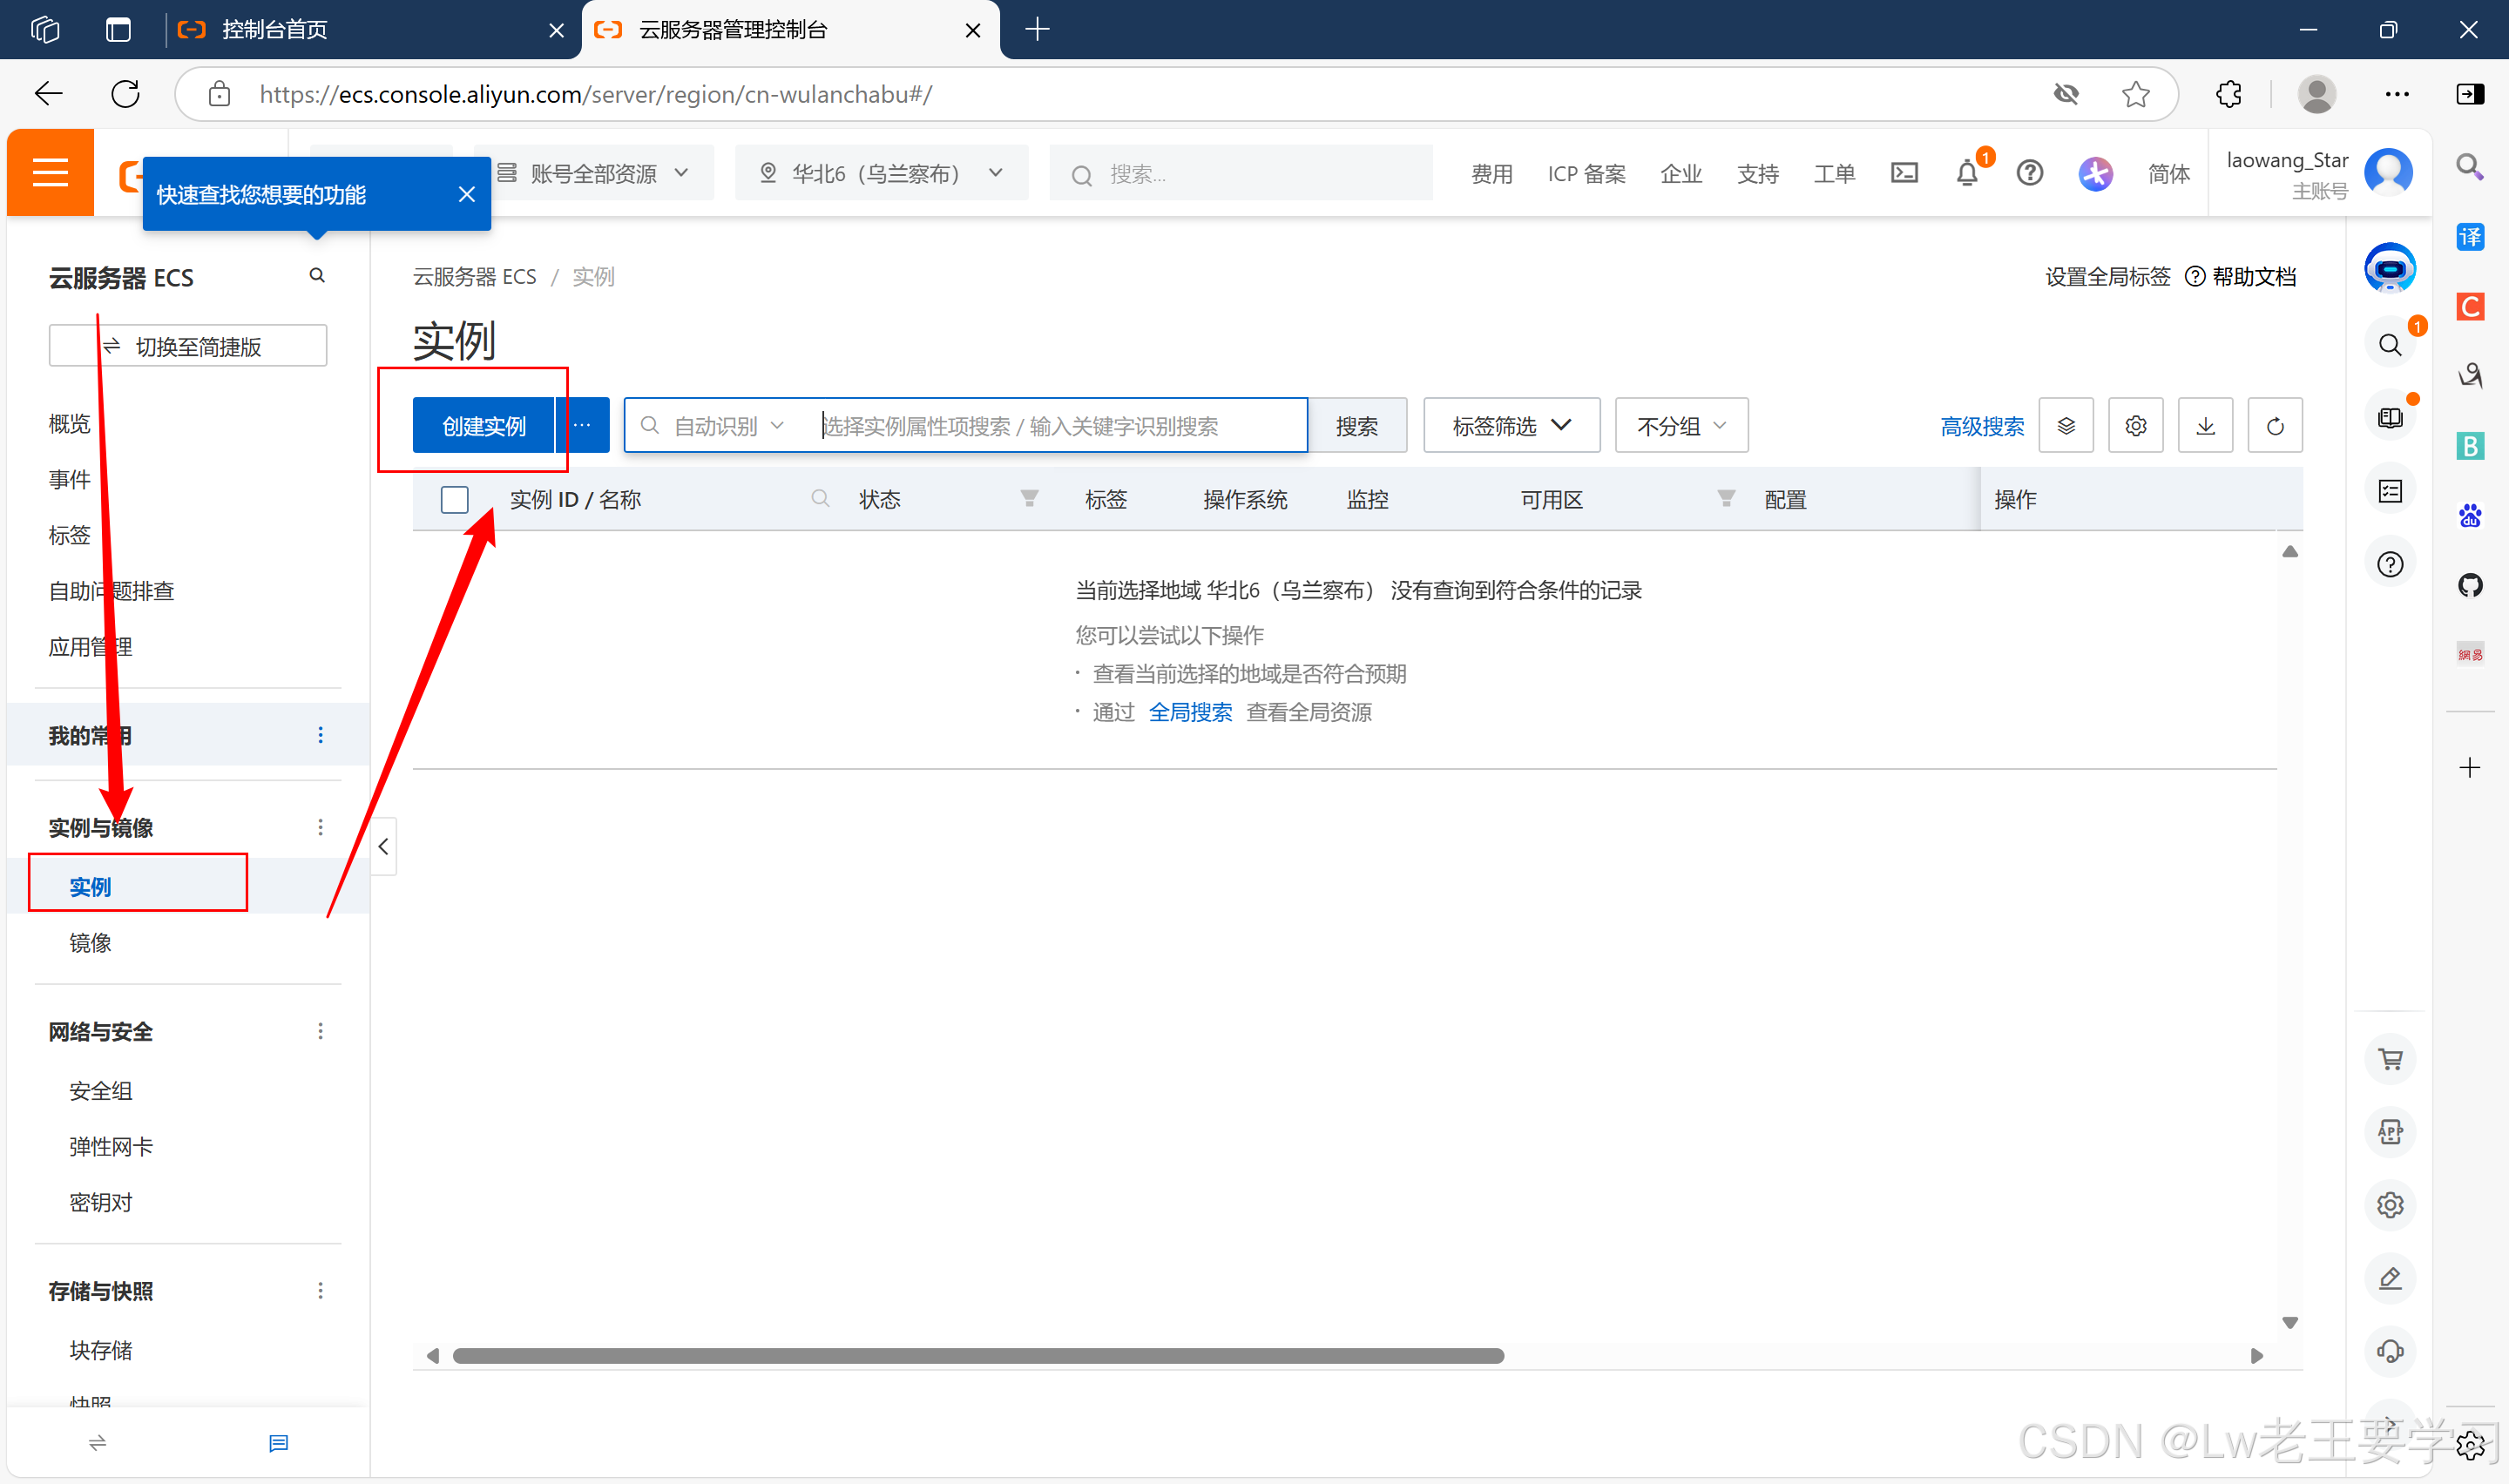Collapse the left navigation panel
Screen dimensions: 2509x1484
[x=383, y=847]
